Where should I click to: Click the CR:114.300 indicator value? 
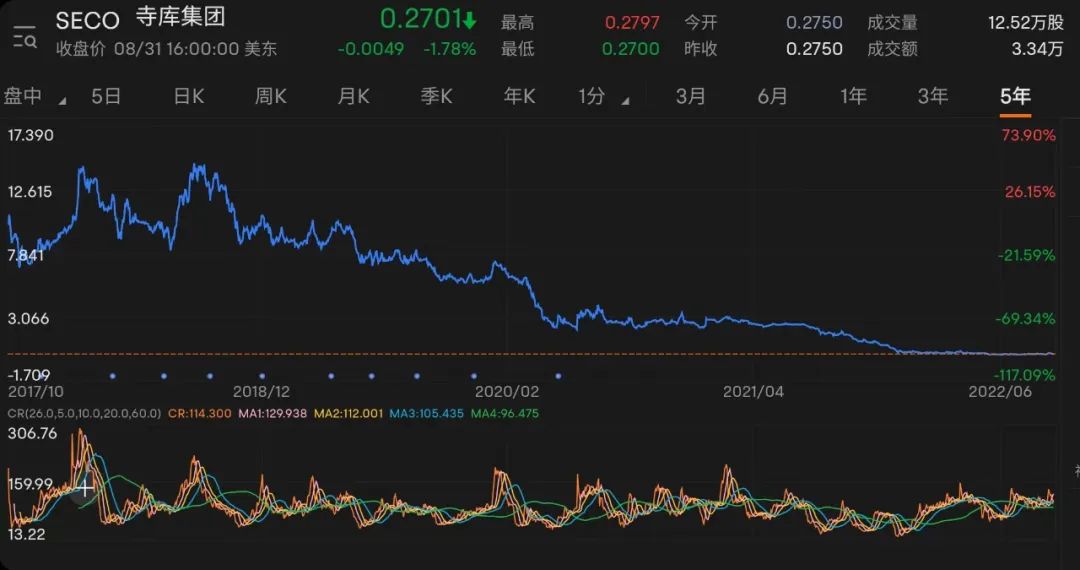tap(200, 414)
